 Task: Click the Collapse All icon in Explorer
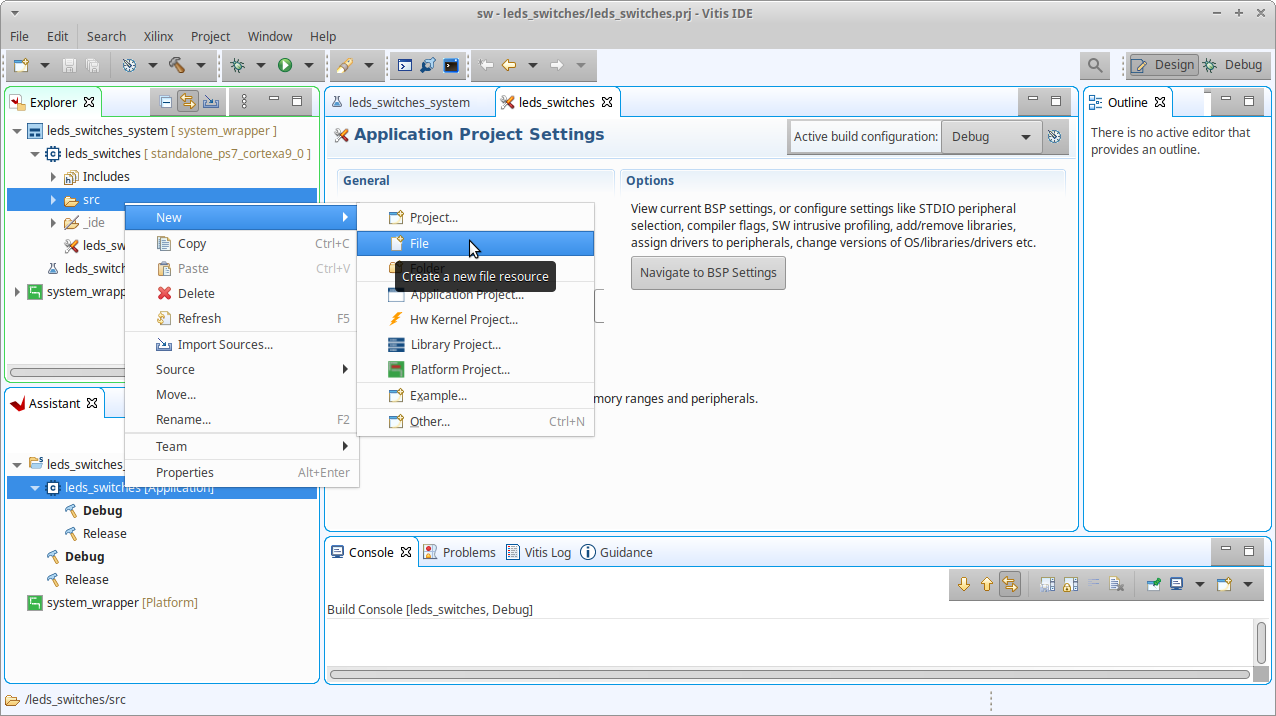click(166, 101)
